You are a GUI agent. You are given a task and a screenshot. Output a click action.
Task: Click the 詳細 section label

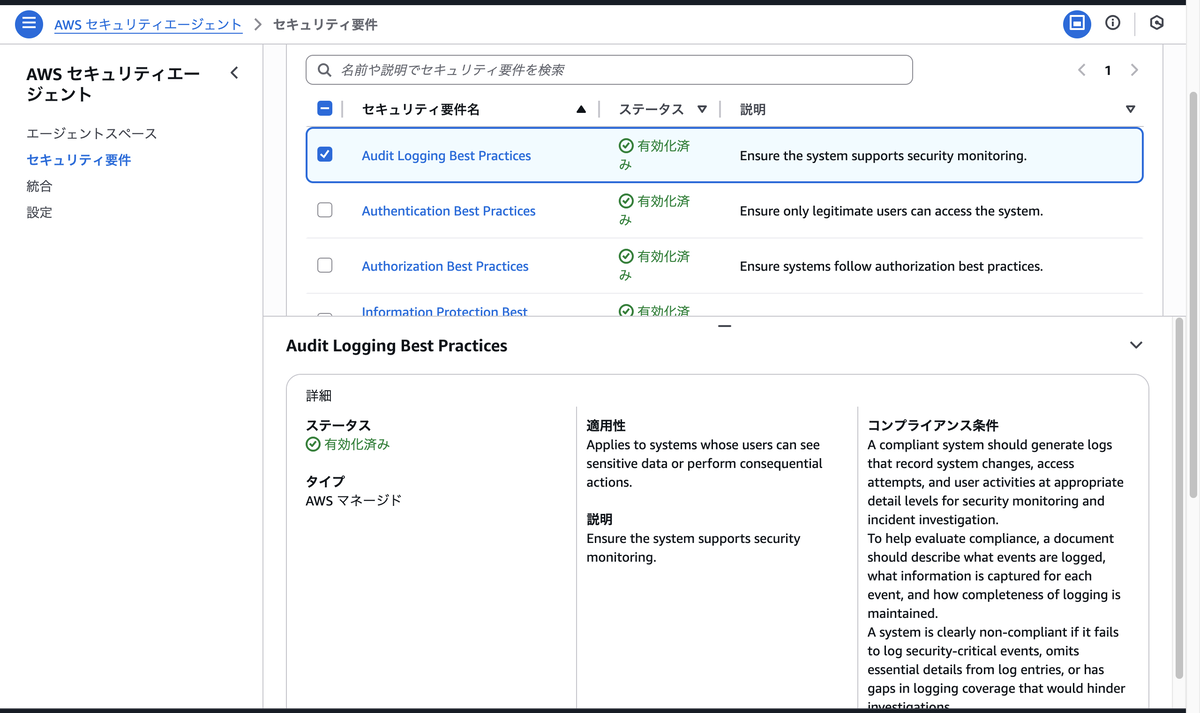point(319,396)
